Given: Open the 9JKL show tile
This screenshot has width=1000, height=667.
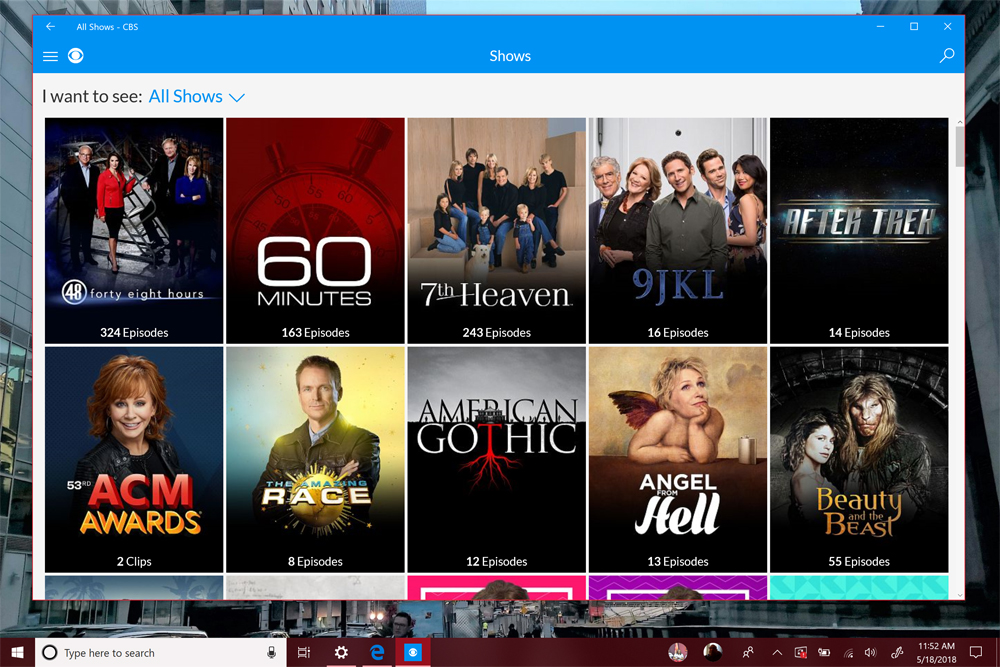Looking at the screenshot, I should pyautogui.click(x=677, y=231).
